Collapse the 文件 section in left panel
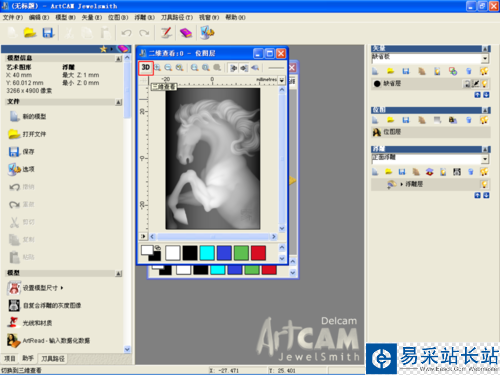The height and width of the screenshot is (375, 500). pyautogui.click(x=119, y=102)
